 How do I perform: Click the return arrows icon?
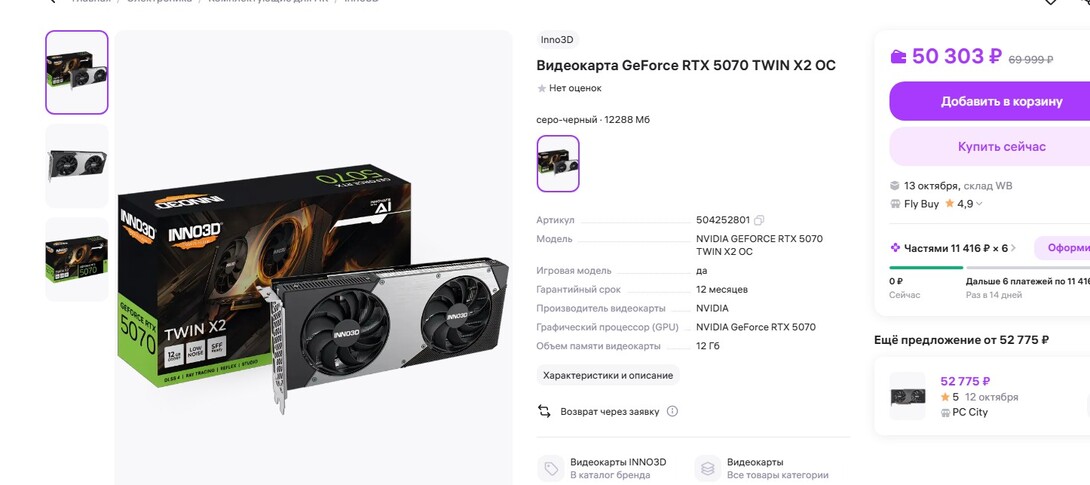click(544, 411)
